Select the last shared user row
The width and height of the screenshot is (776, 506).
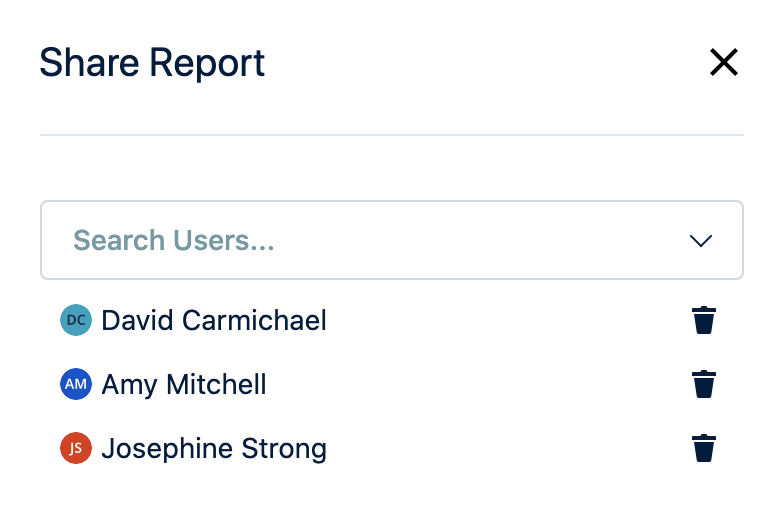click(390, 449)
